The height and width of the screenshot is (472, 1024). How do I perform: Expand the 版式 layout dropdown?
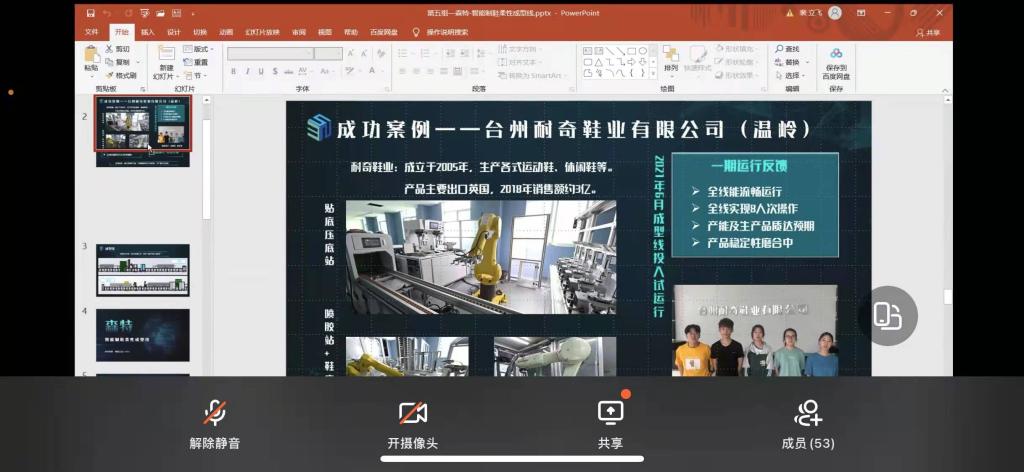199,49
